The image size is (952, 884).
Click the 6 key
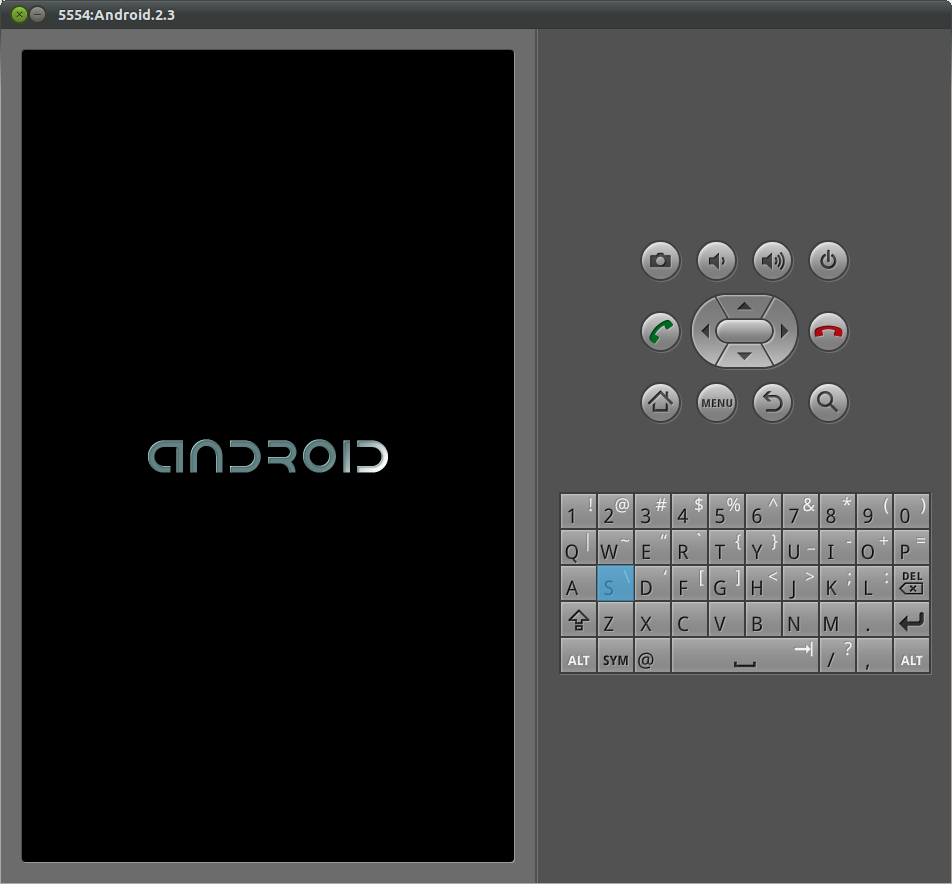pos(763,511)
